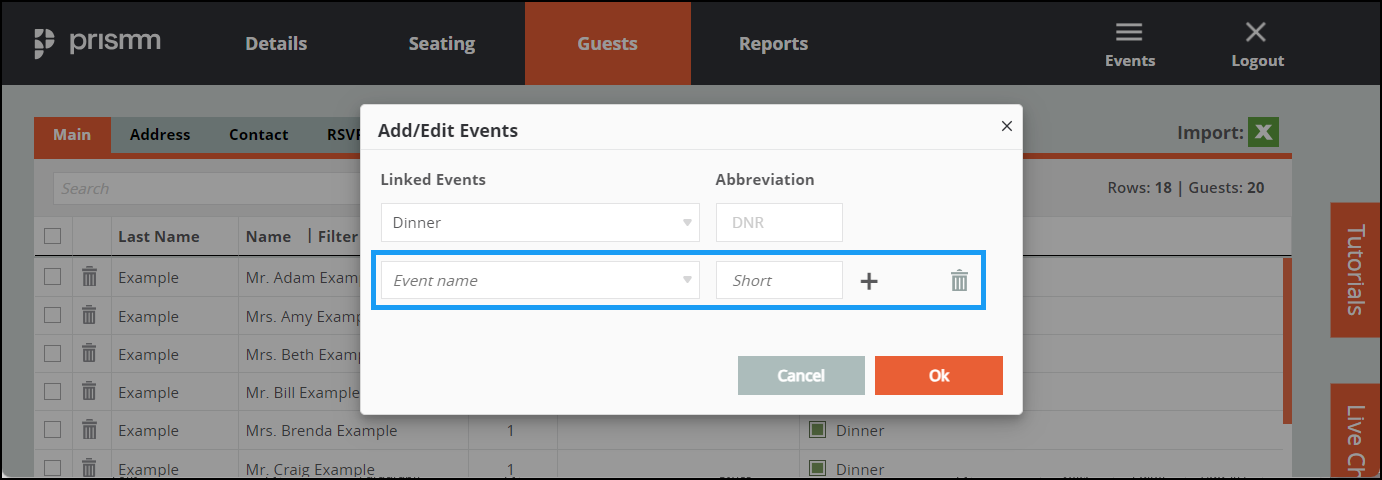
Task: Click the Excel import icon
Action: [1263, 133]
